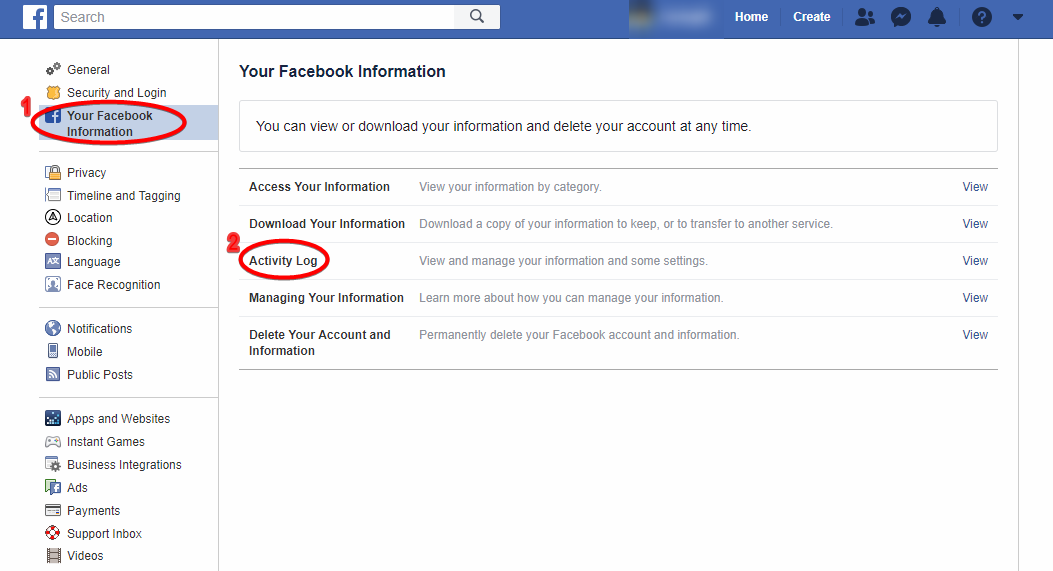Click View for Managing Your Information

click(x=975, y=298)
